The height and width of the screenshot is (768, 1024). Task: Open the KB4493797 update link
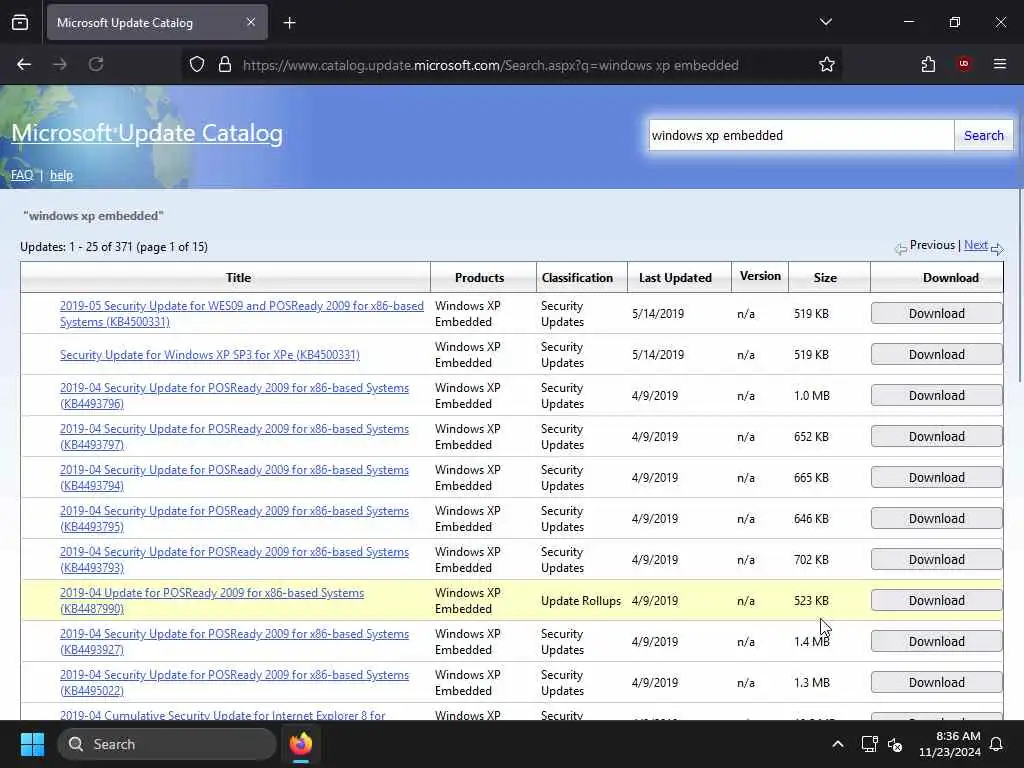(234, 437)
